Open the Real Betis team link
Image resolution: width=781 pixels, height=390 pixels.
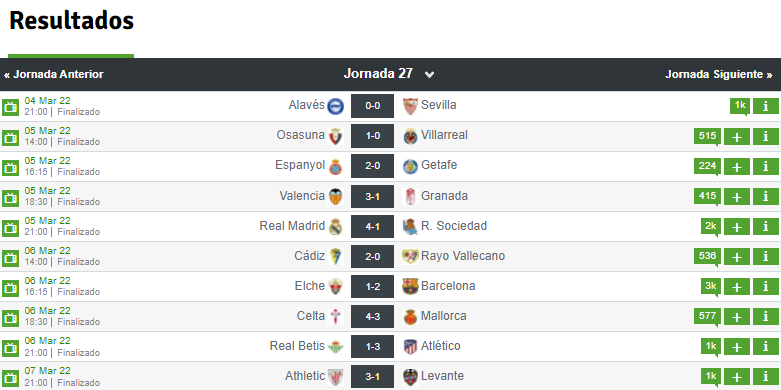[297, 346]
